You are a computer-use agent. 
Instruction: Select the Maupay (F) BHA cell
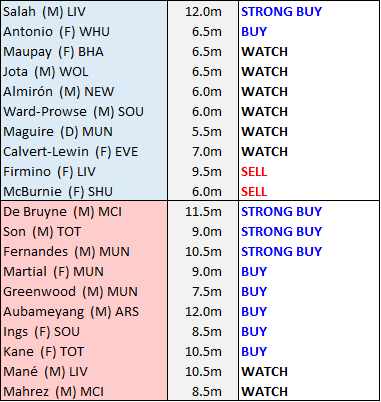click(x=84, y=52)
